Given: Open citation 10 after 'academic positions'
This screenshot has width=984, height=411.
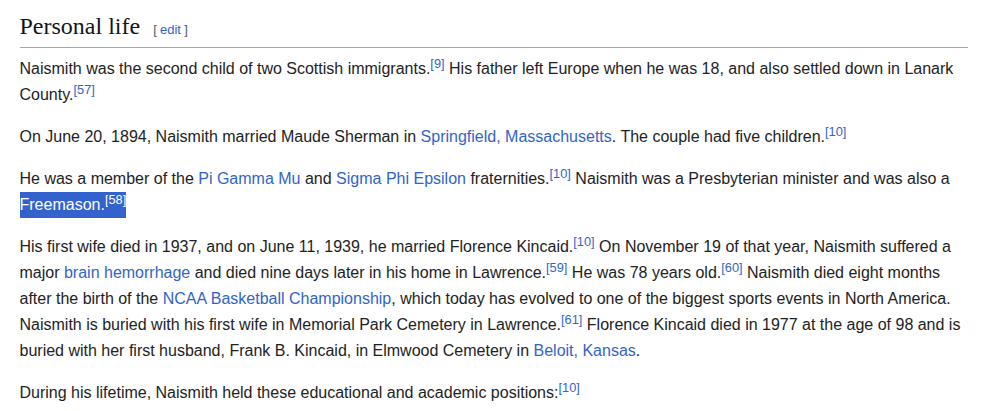Looking at the screenshot, I should 569,388.
